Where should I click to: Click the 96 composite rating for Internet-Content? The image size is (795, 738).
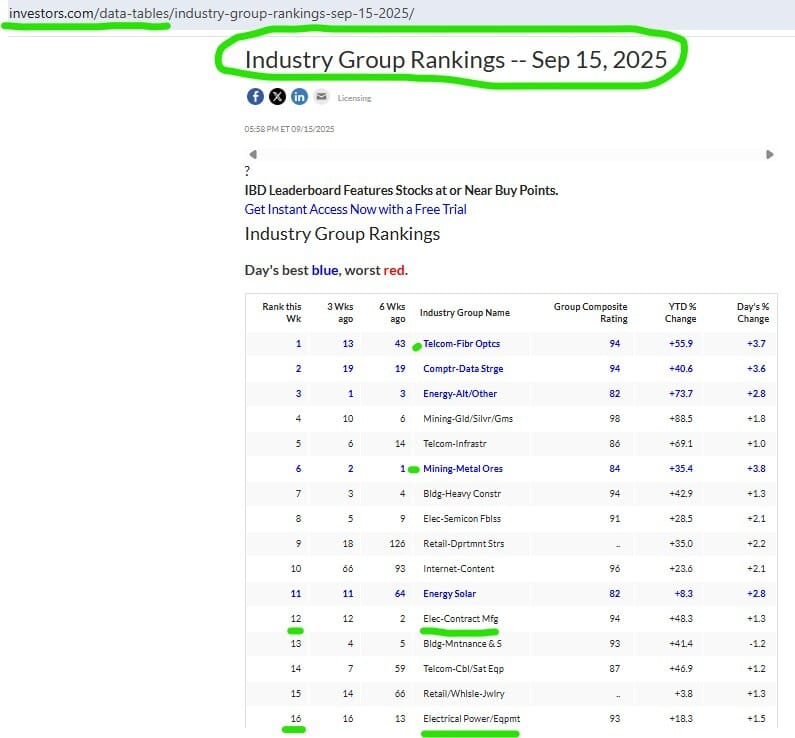click(x=615, y=569)
